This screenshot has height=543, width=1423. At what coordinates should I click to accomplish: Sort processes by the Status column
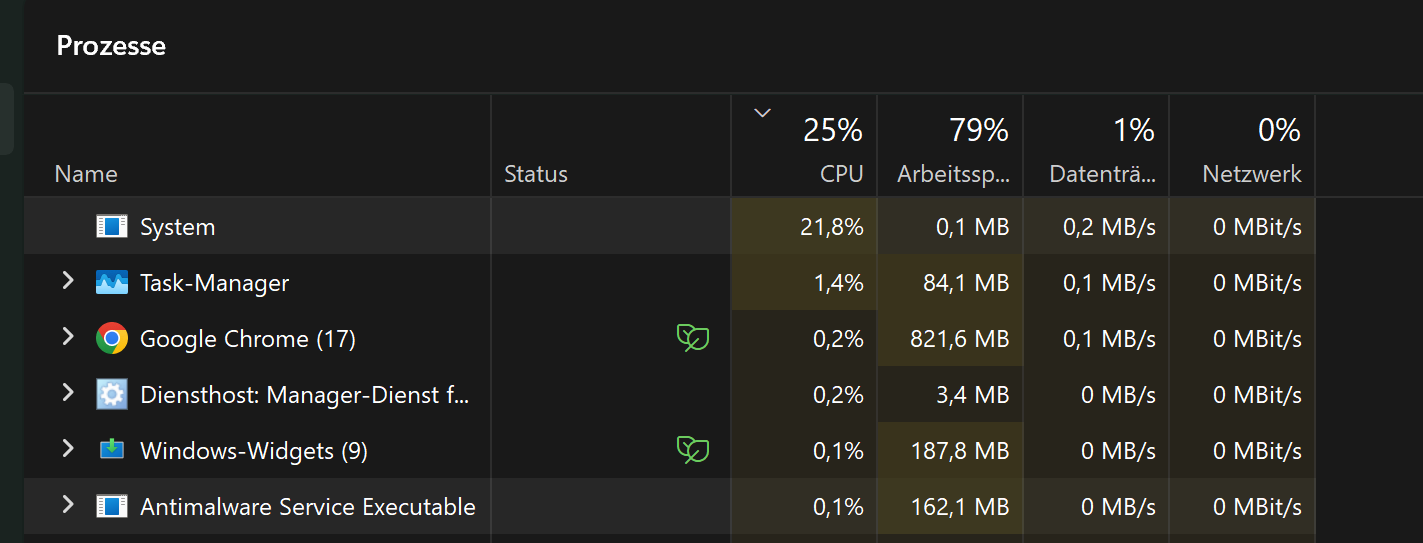pyautogui.click(x=536, y=174)
